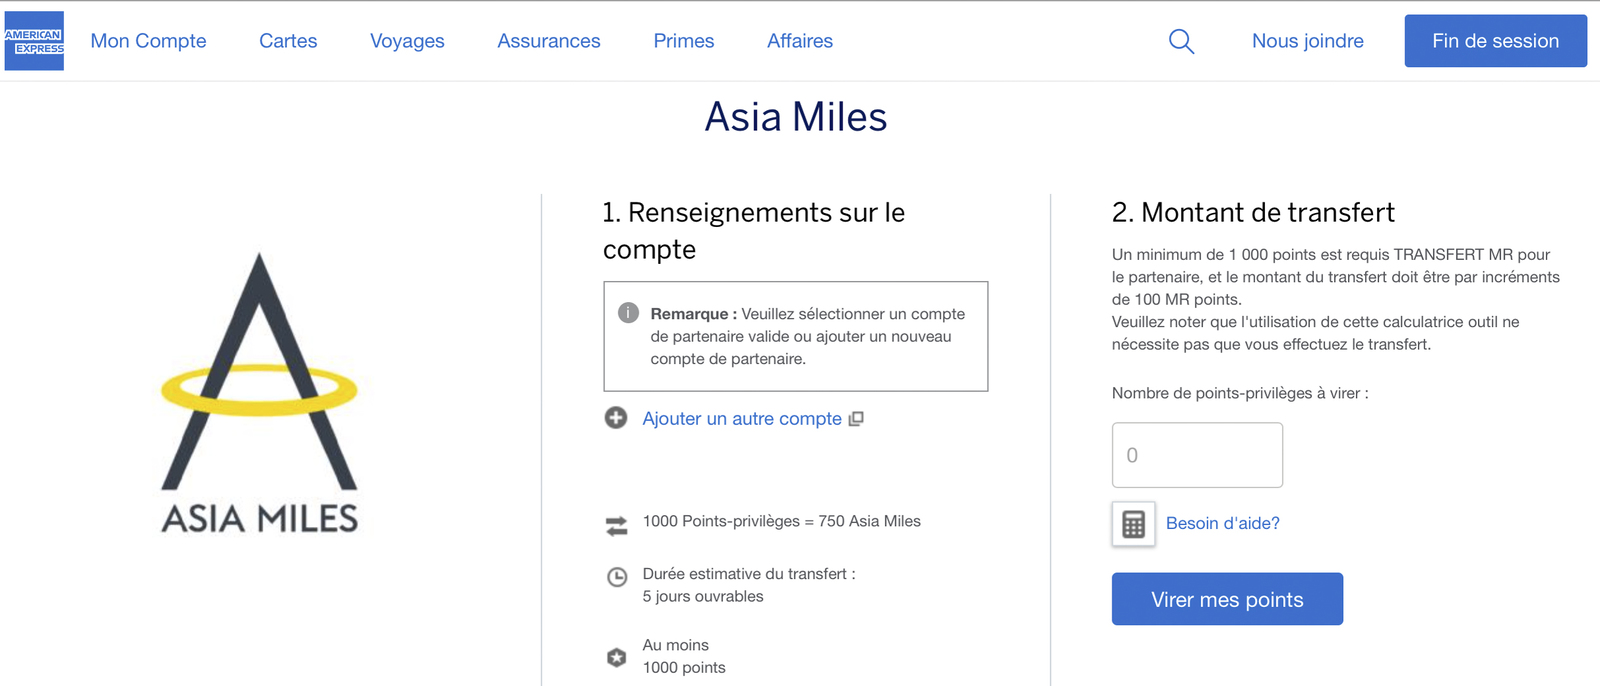1600x686 pixels.
Task: Click the clock icon beside Durée estimative
Action: (x=618, y=577)
